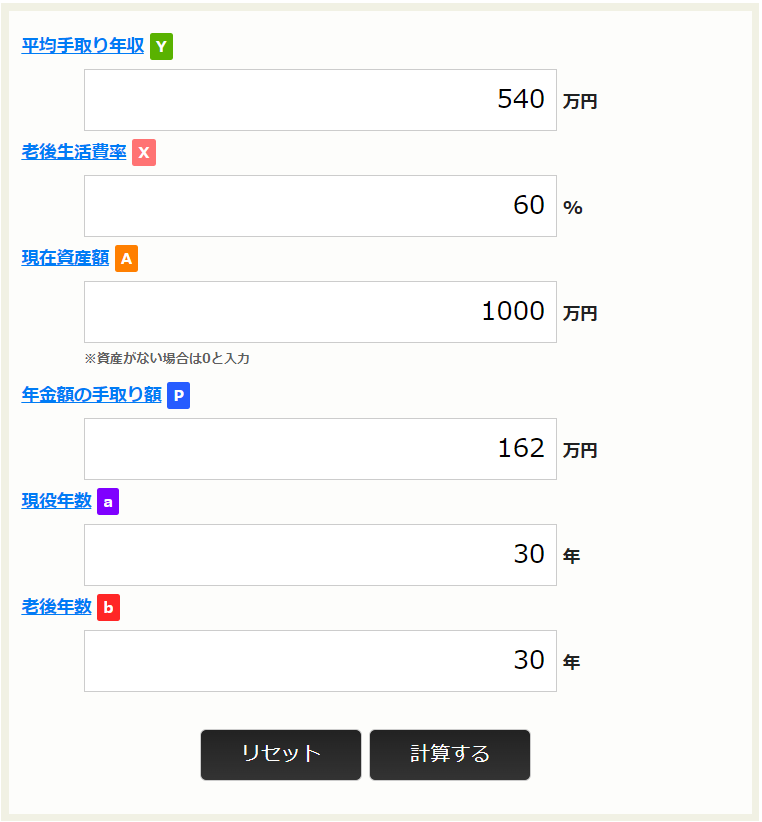Screen dimensions: 762x822
Task: Focus the current assets field showing 1000
Action: click(320, 312)
